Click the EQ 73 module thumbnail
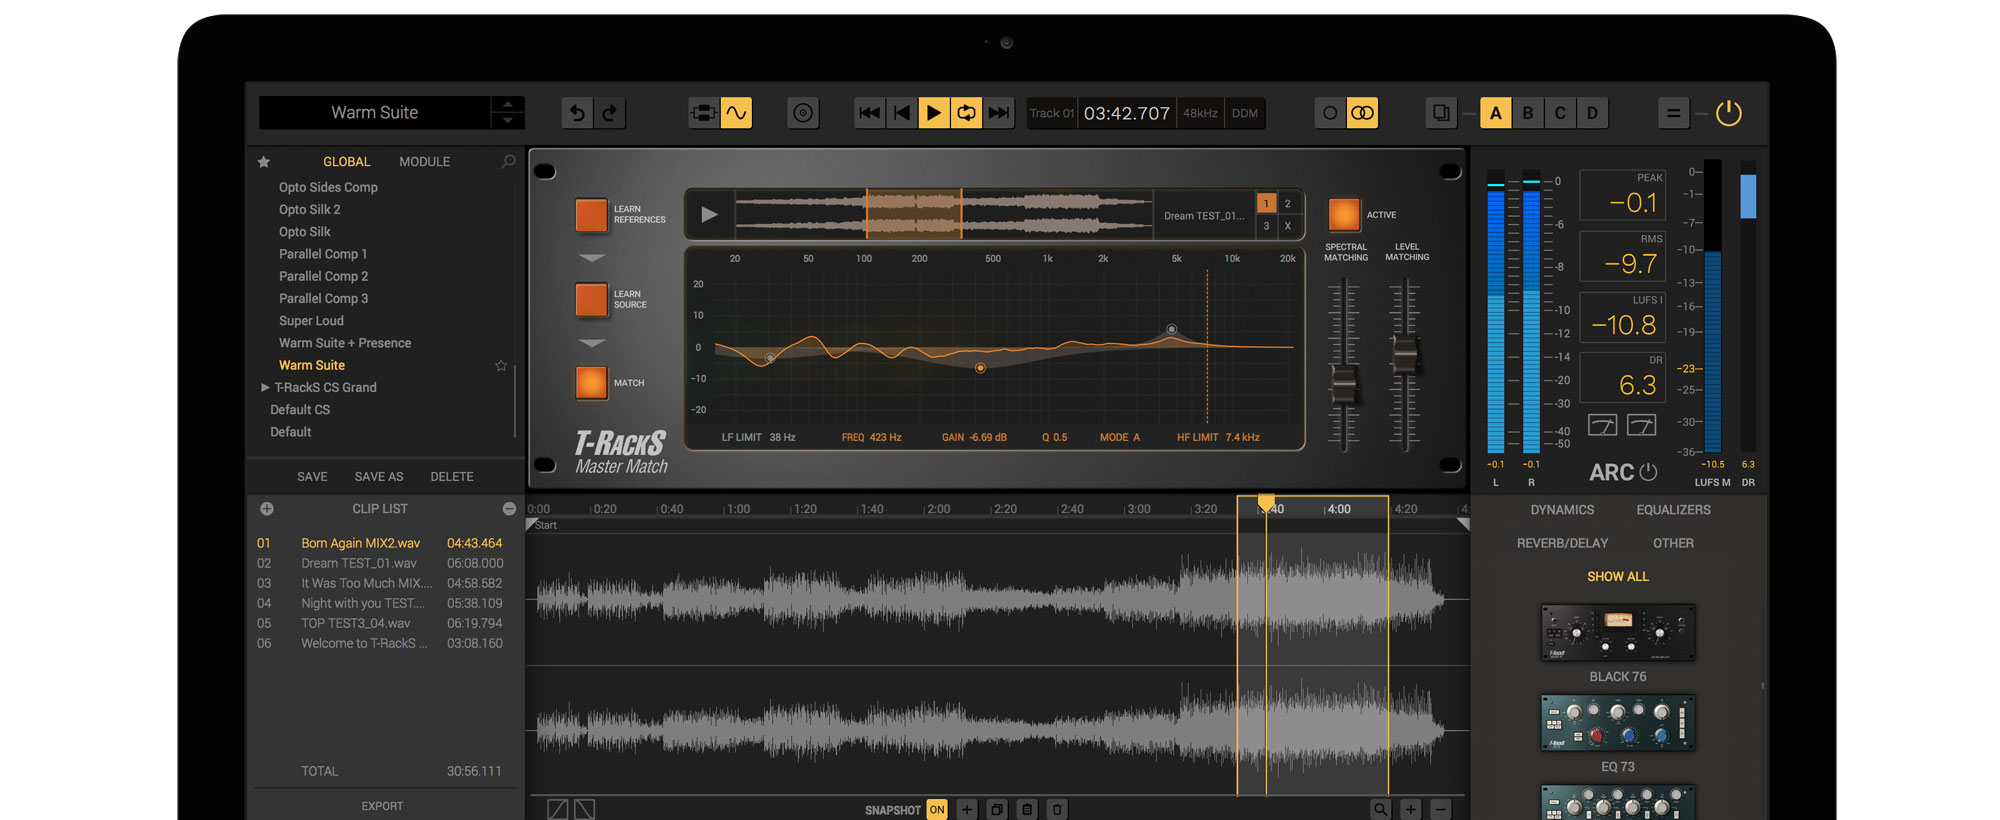Image resolution: width=2000 pixels, height=820 pixels. click(1618, 723)
